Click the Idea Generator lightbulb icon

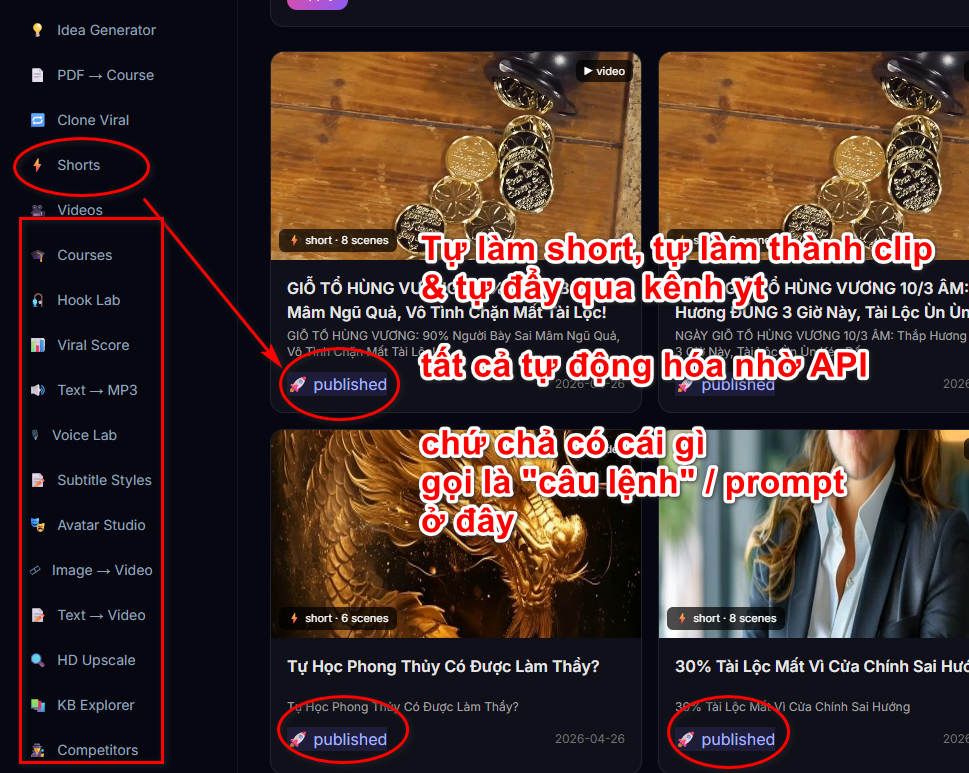[x=38, y=30]
